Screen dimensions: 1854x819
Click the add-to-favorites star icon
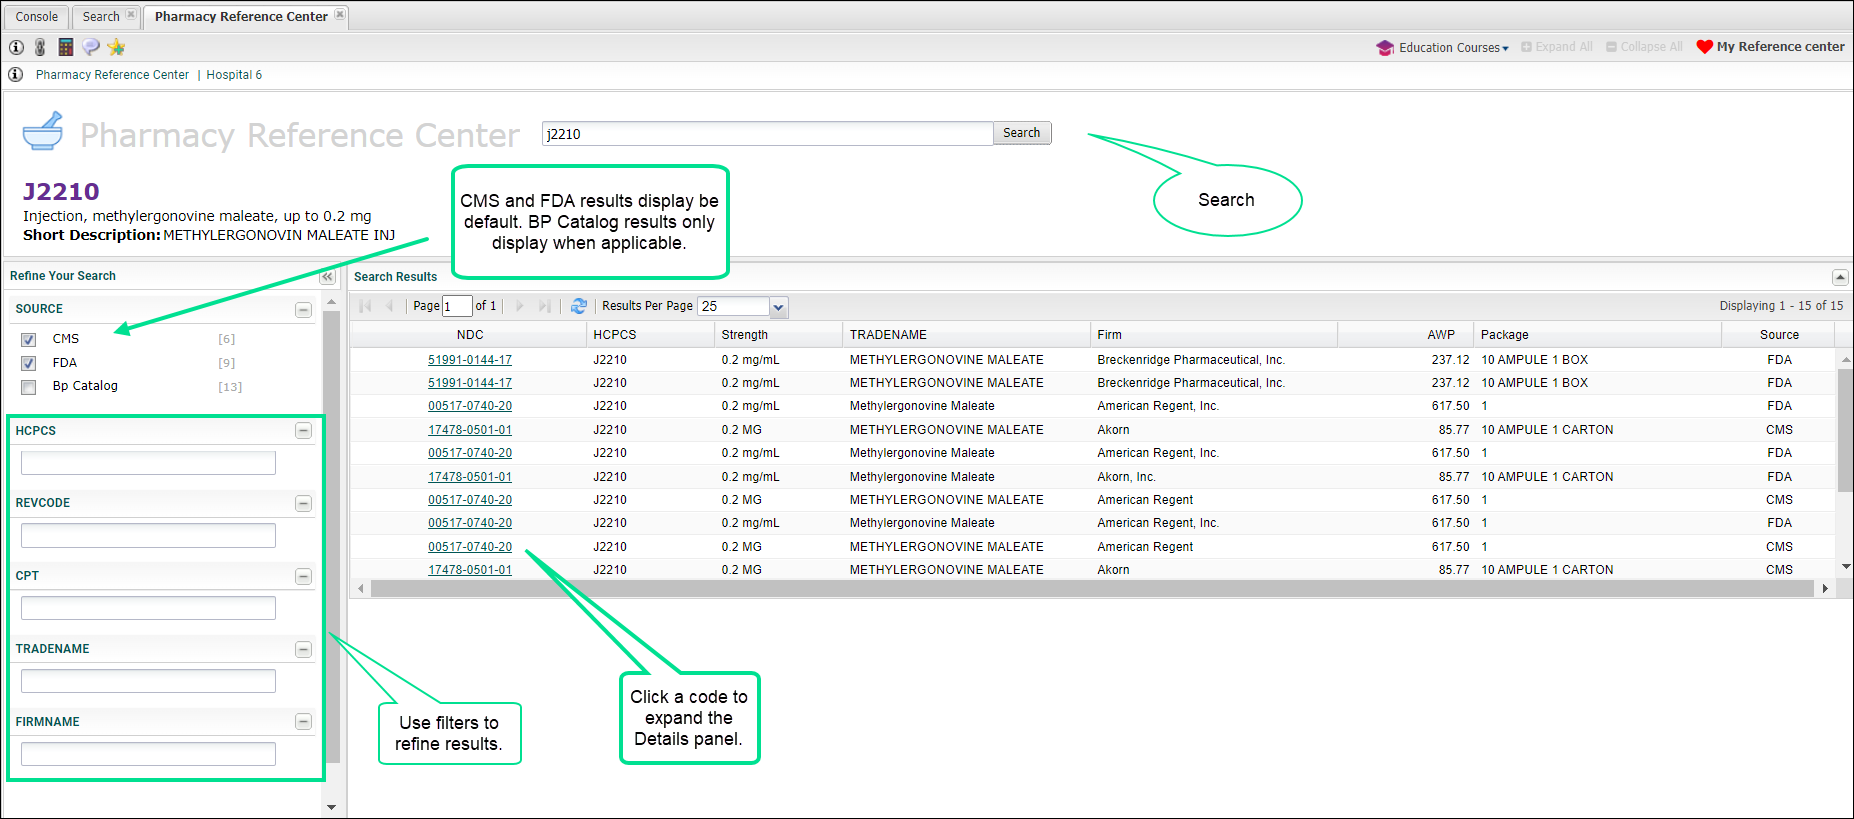click(116, 47)
